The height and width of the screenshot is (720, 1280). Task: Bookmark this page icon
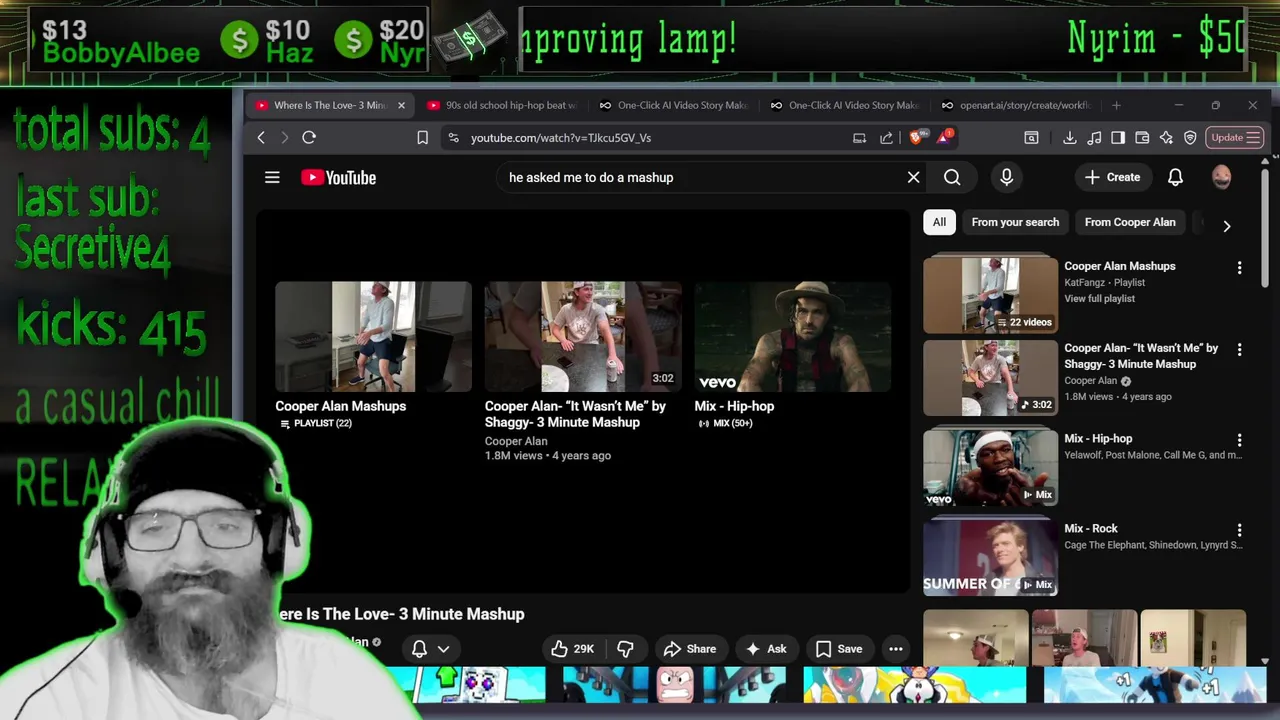pyautogui.click(x=422, y=138)
